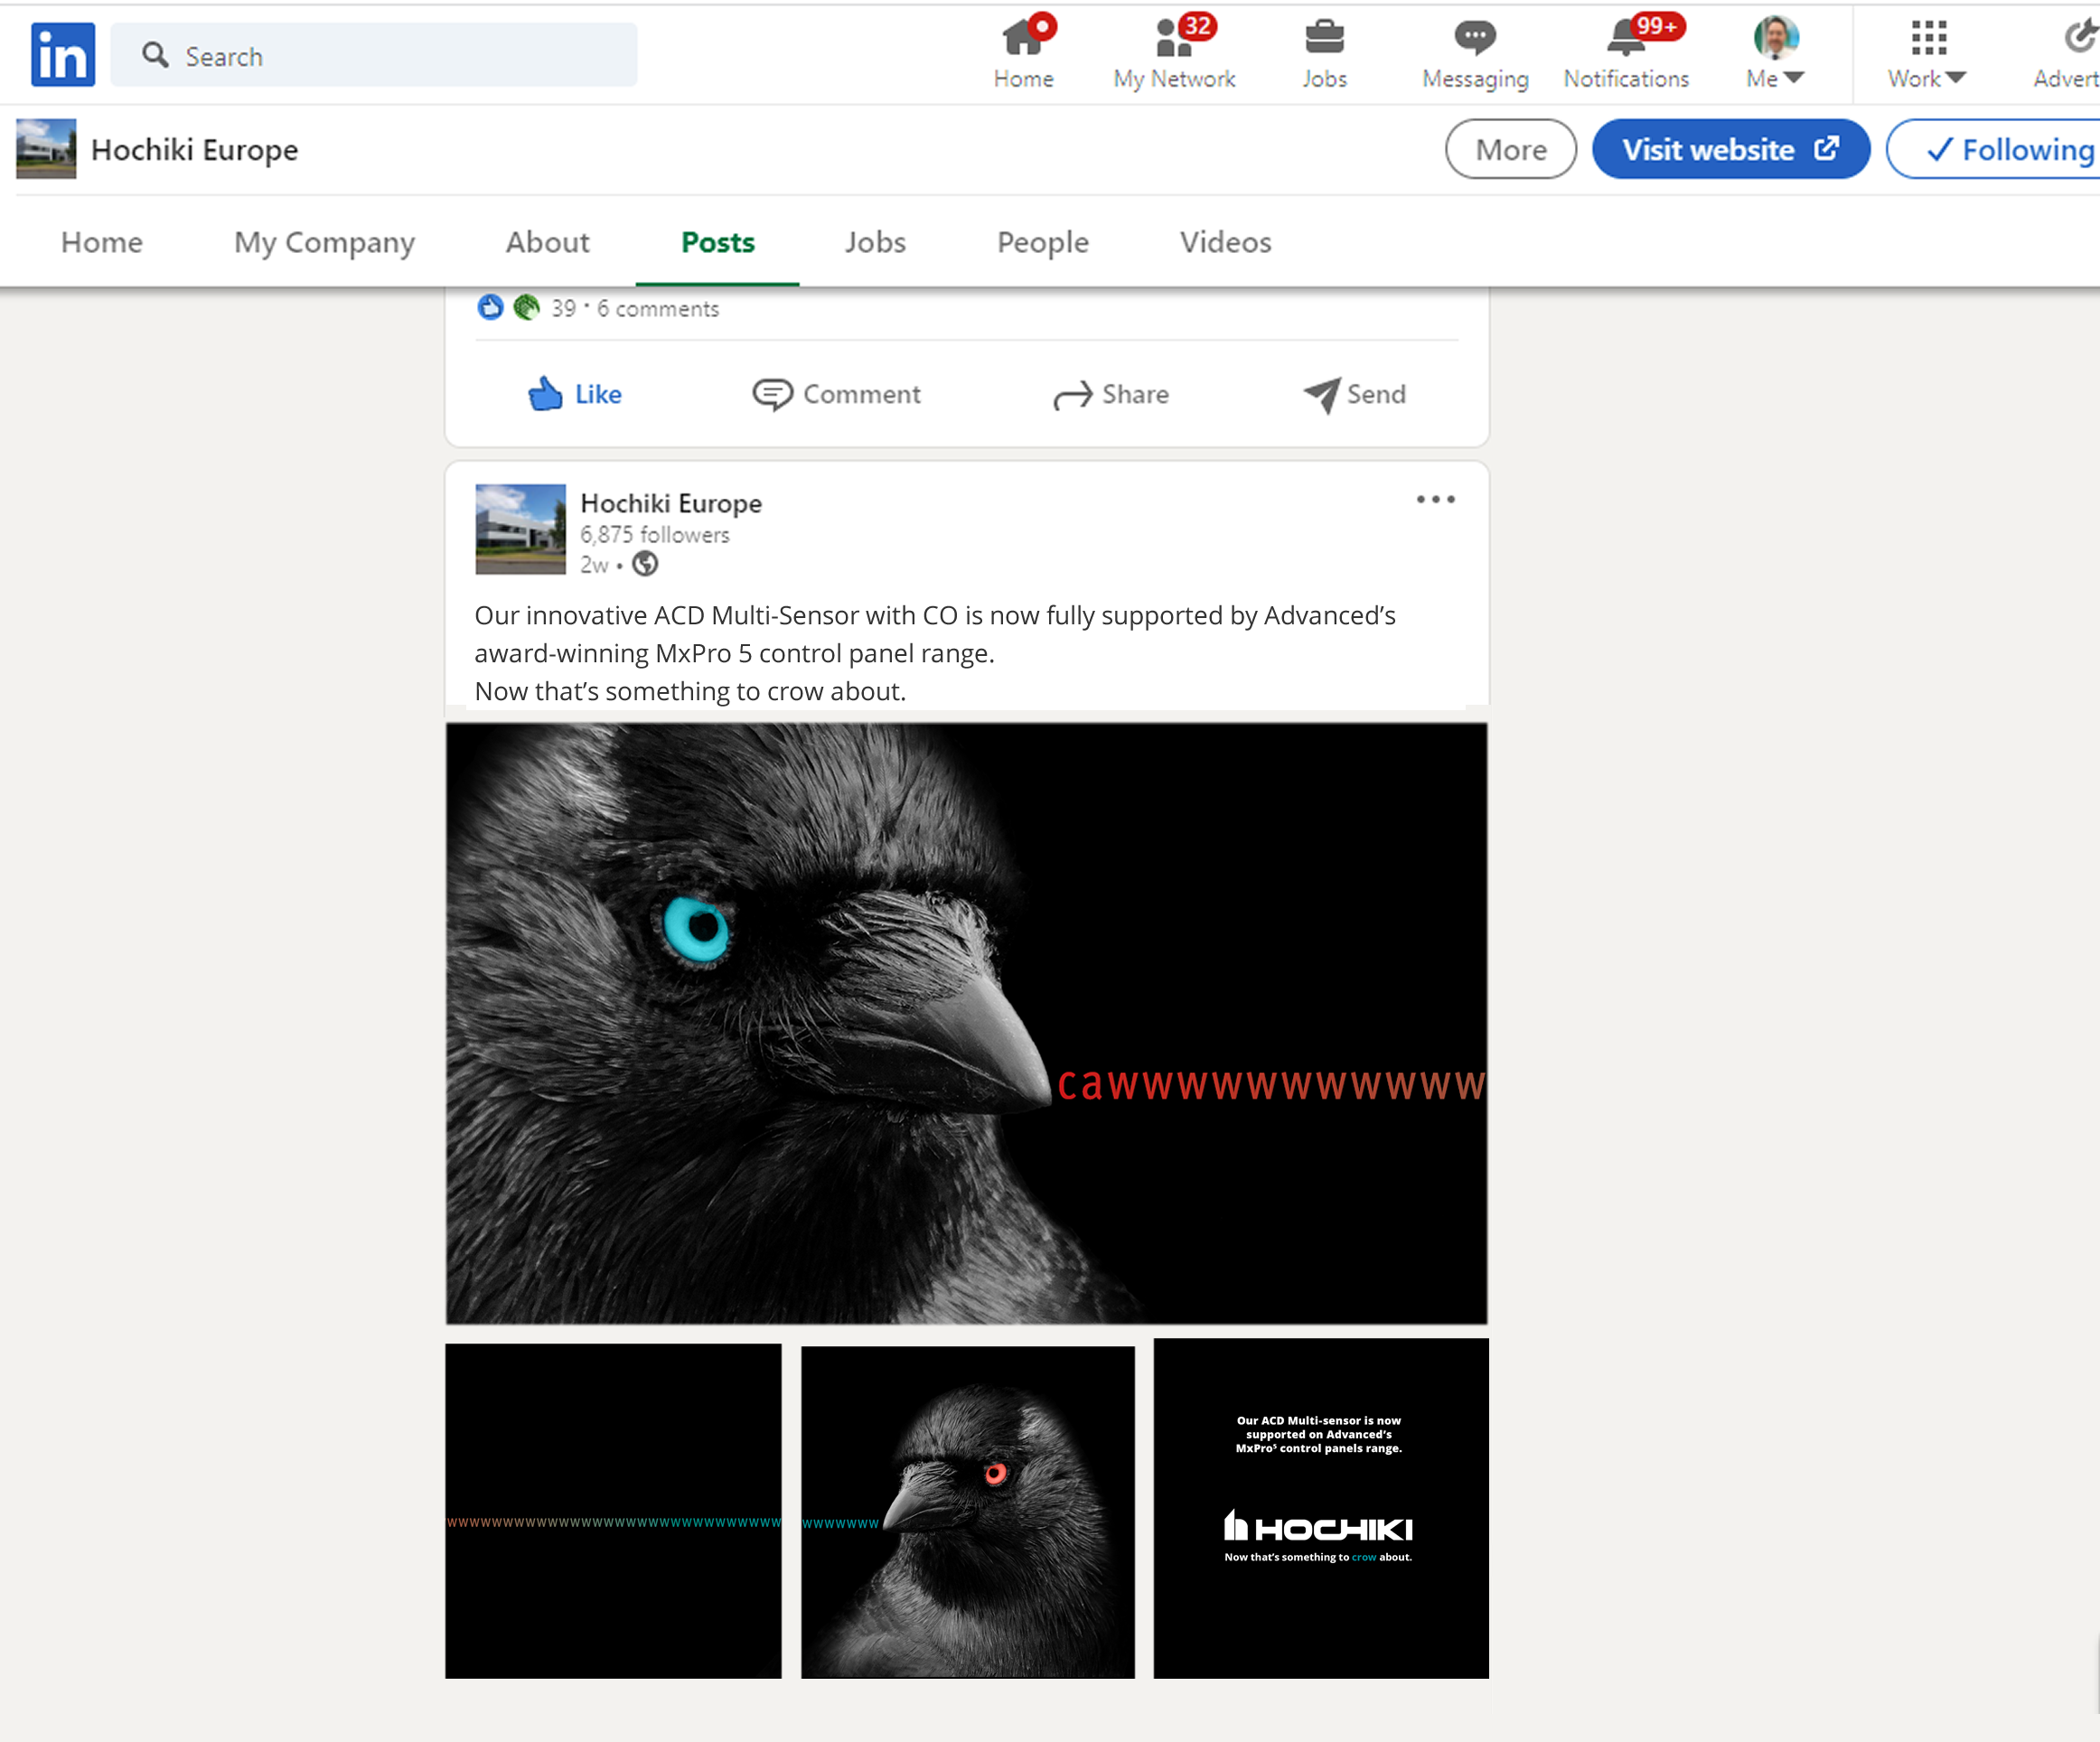Open the Hochiki Europe post author link
This screenshot has height=1742, width=2100.
click(671, 503)
